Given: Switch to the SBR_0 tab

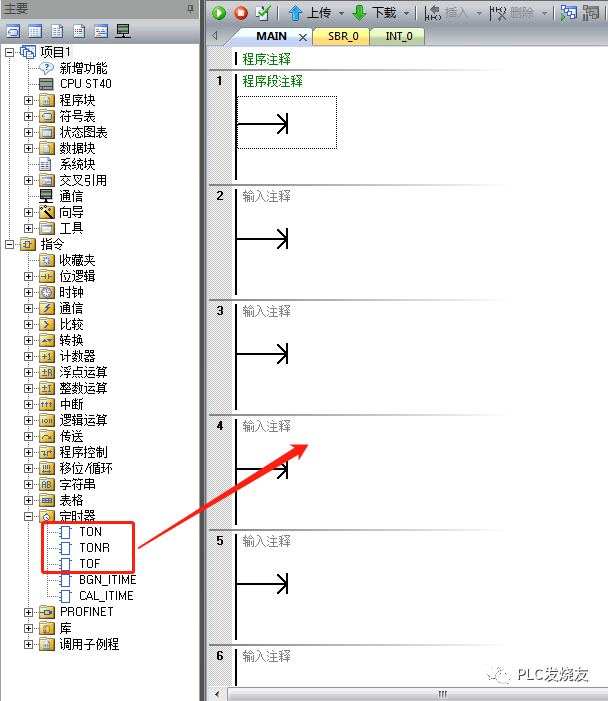Looking at the screenshot, I should click(x=343, y=36).
